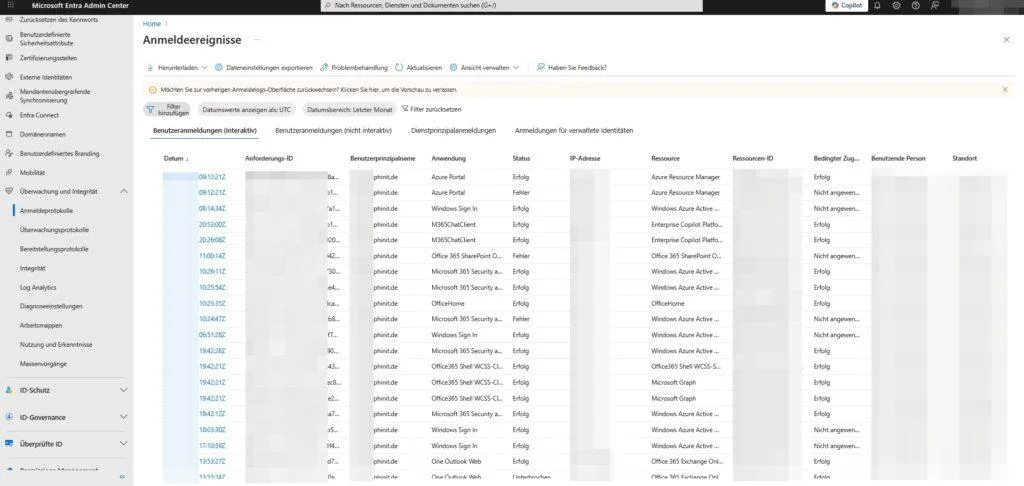
Task: Collapse Überwachung und Integrität section
Action: pos(123,191)
